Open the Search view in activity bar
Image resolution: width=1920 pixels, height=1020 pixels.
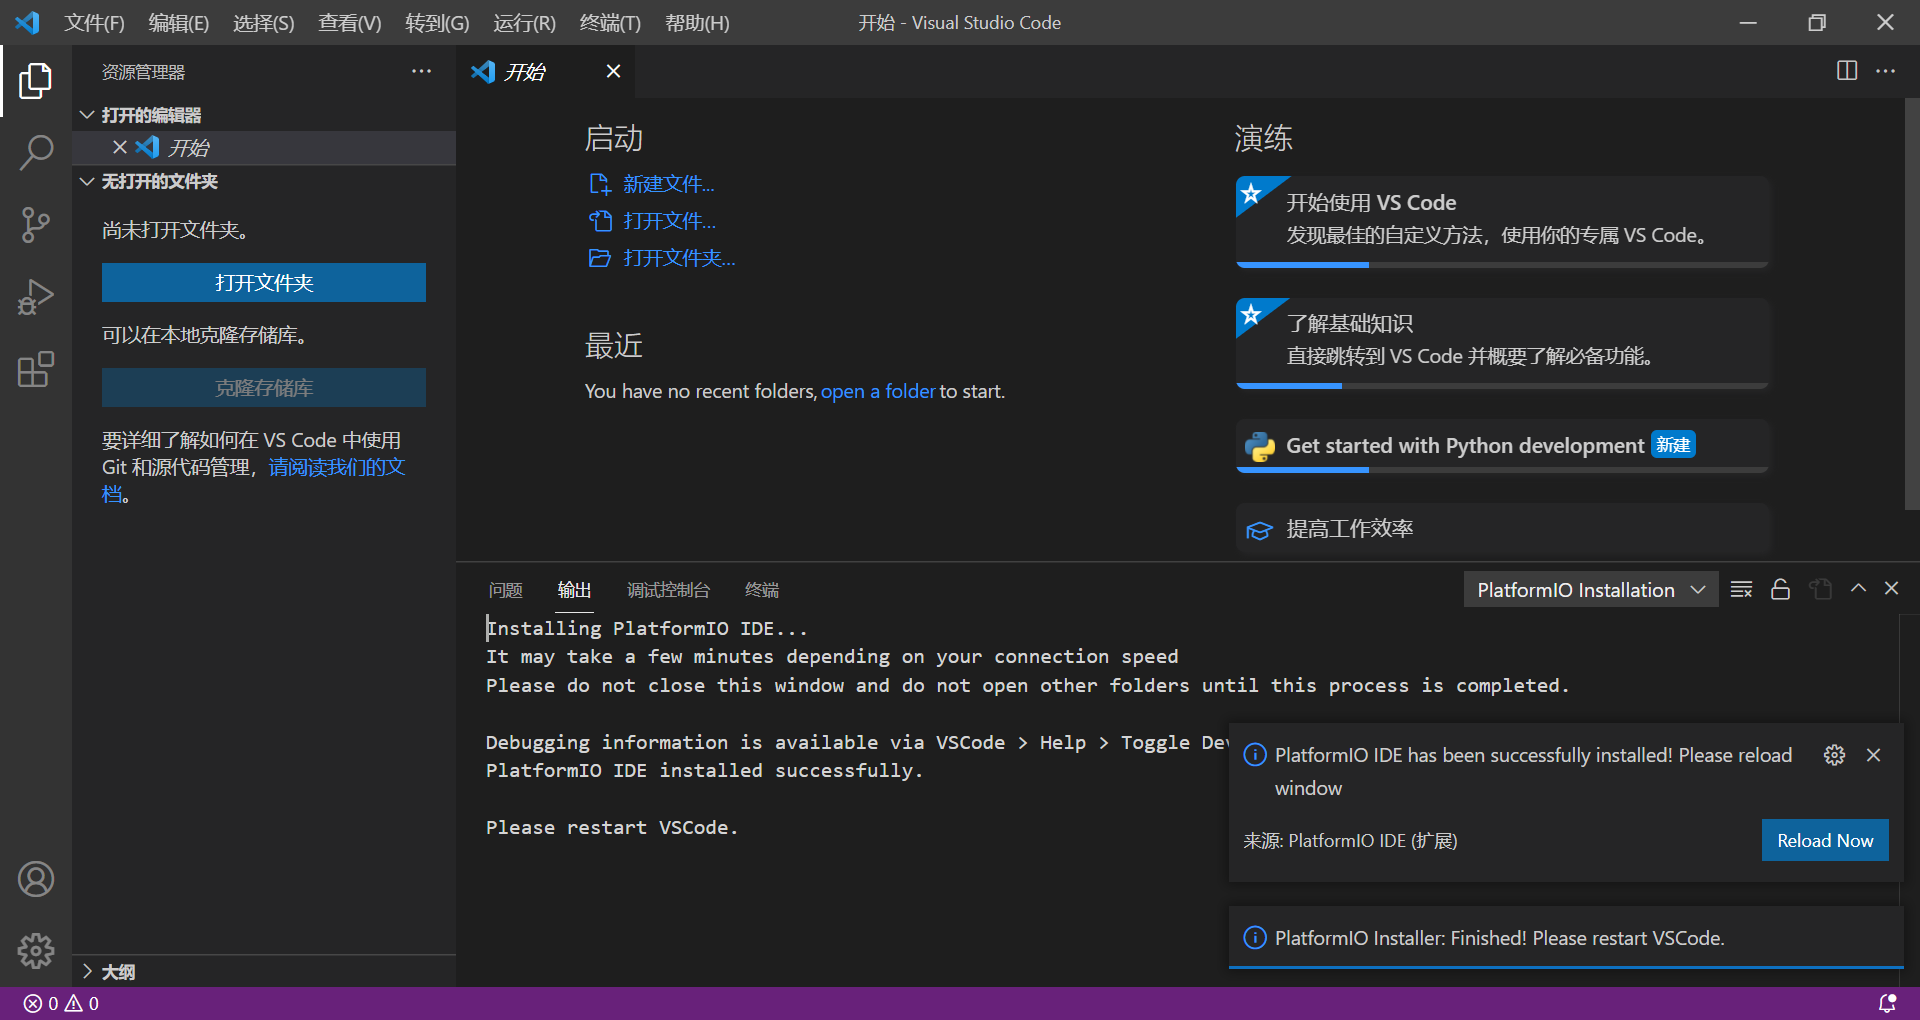36,153
